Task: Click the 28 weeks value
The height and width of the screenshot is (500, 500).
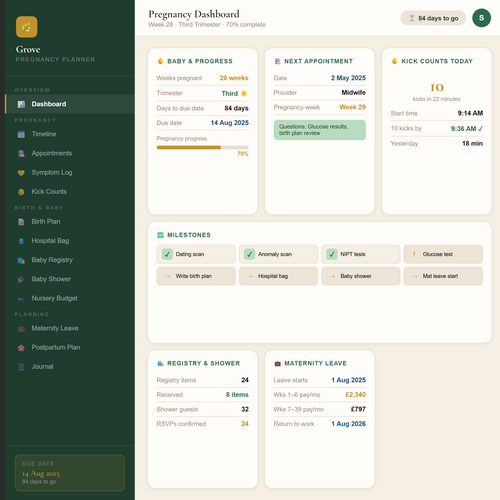Action: coord(234,78)
